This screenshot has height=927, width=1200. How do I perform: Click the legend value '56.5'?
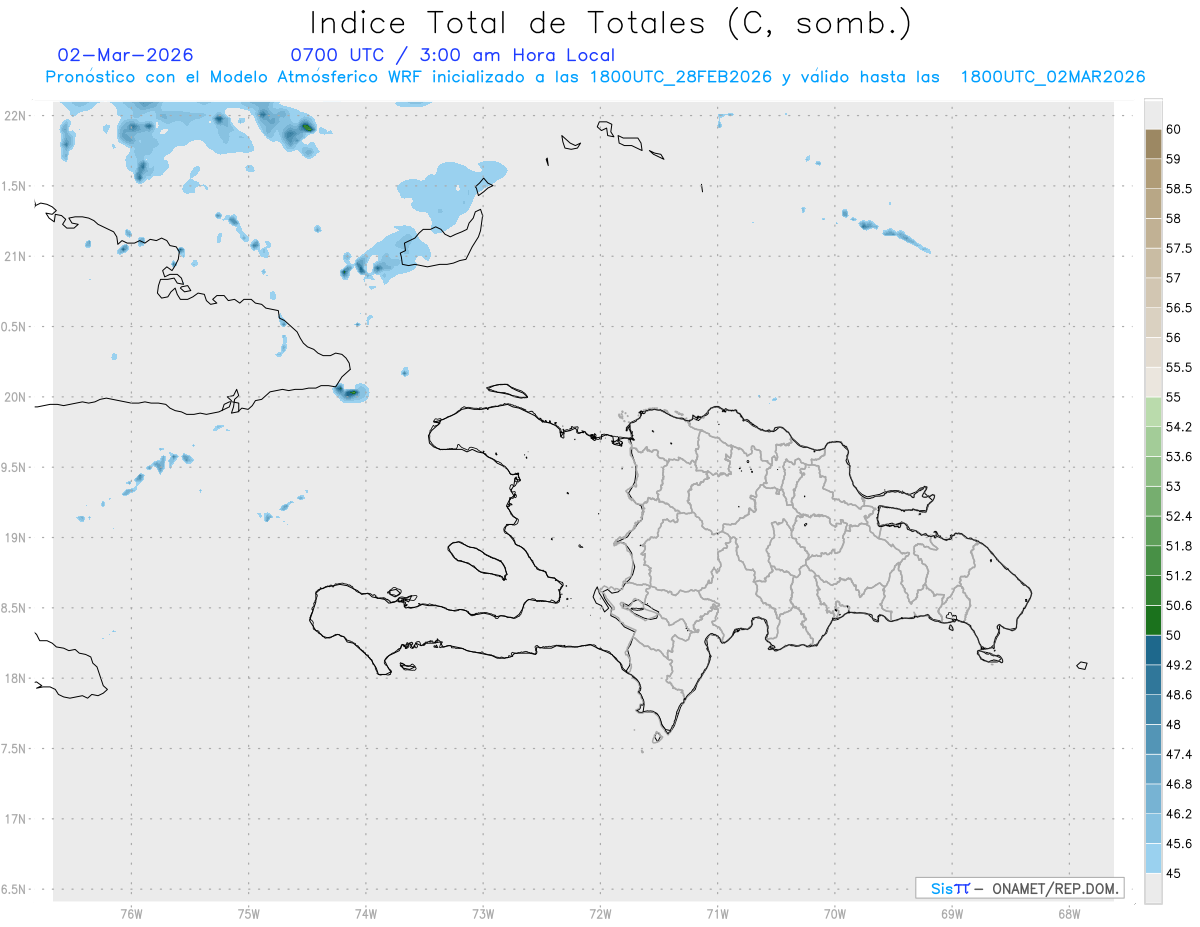click(1179, 307)
